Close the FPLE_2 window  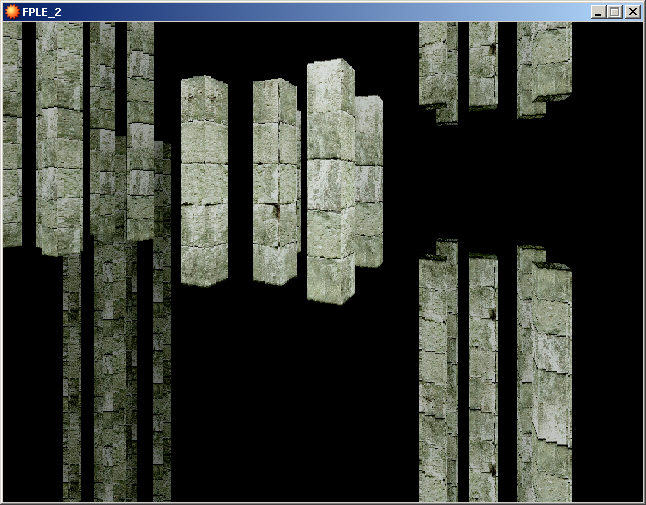click(x=633, y=12)
